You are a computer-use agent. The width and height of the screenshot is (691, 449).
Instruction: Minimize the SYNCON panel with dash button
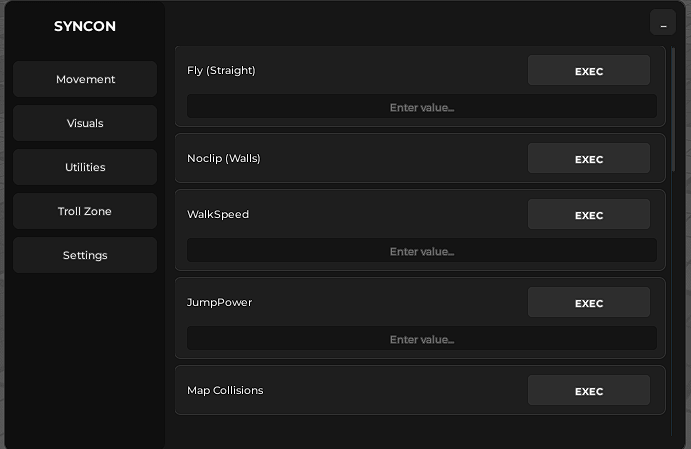click(663, 22)
